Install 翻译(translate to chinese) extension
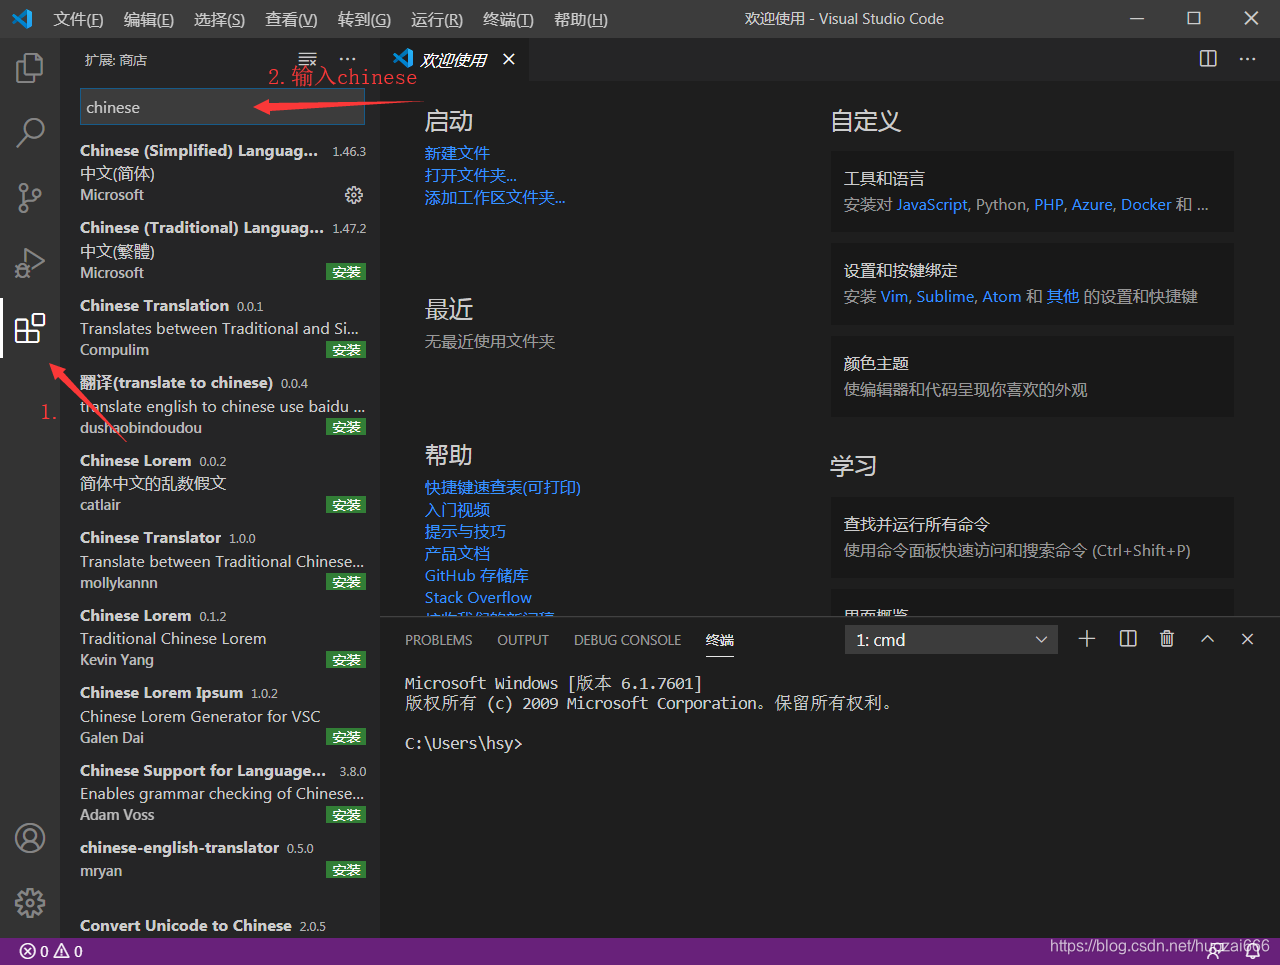Screen dimensions: 1280x965 click(x=346, y=427)
